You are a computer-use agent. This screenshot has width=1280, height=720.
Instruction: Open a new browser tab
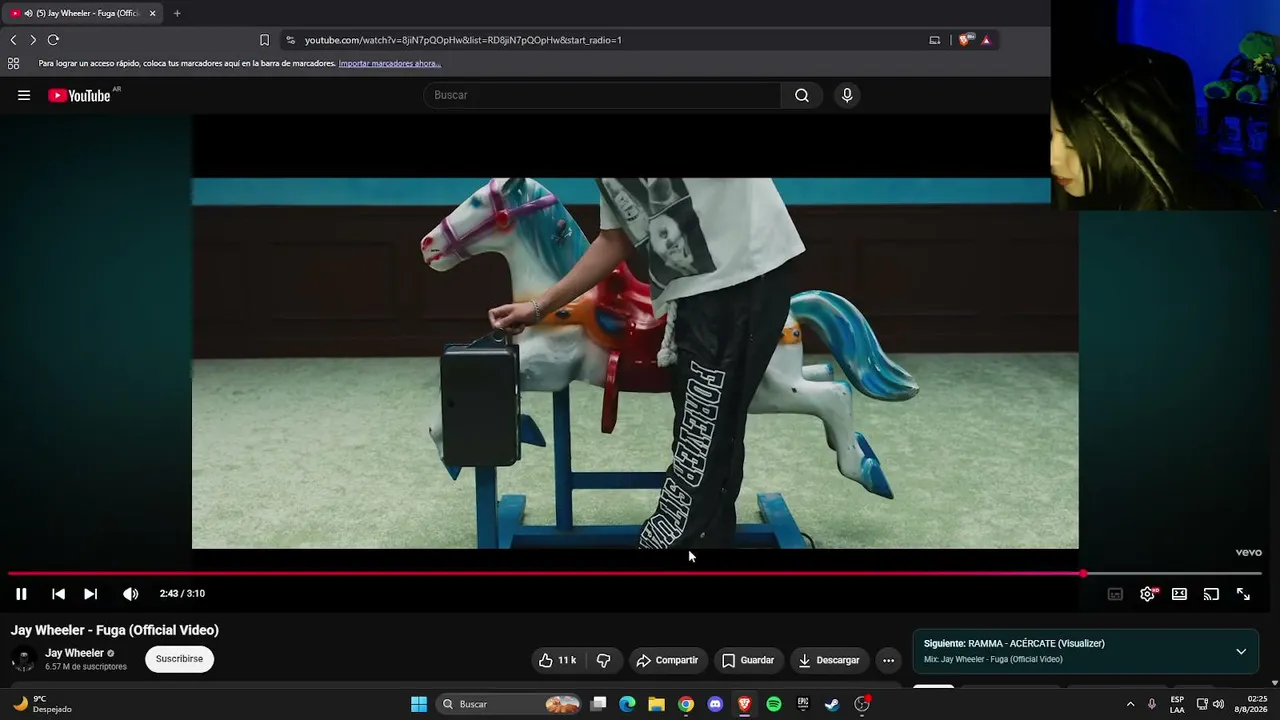coord(177,13)
